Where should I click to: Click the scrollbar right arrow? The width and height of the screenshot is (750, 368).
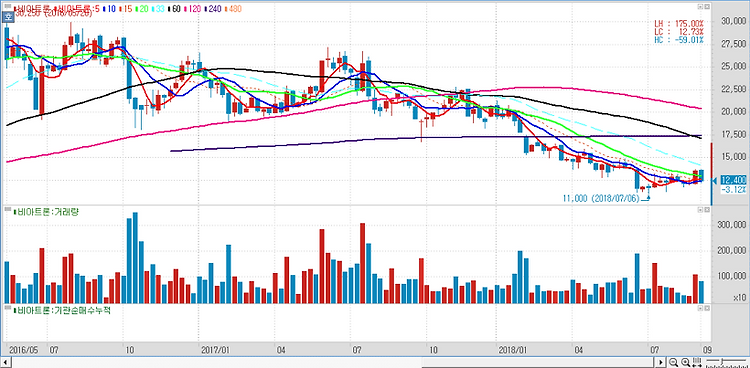coord(661,362)
